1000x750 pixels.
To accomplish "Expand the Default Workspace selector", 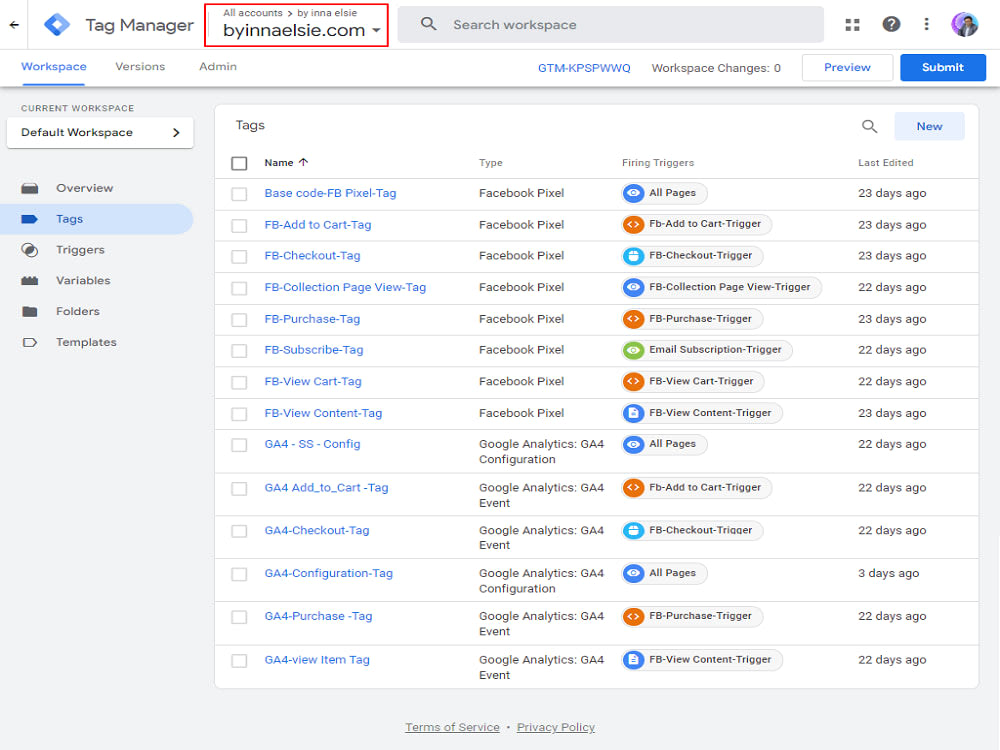I will click(100, 133).
